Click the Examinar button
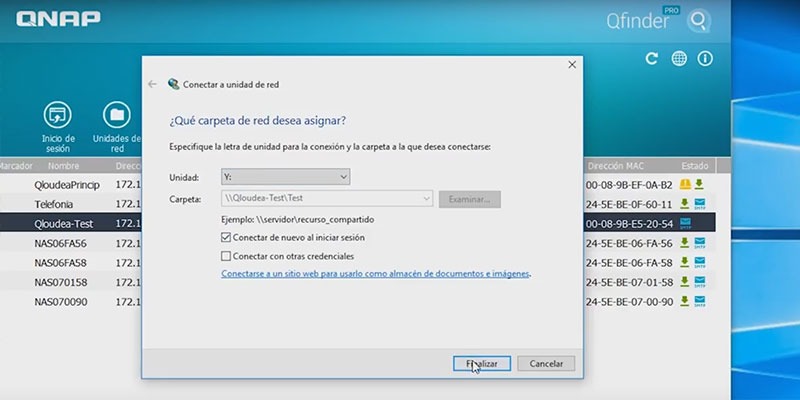Screen dimensions: 800x400 coord(469,199)
